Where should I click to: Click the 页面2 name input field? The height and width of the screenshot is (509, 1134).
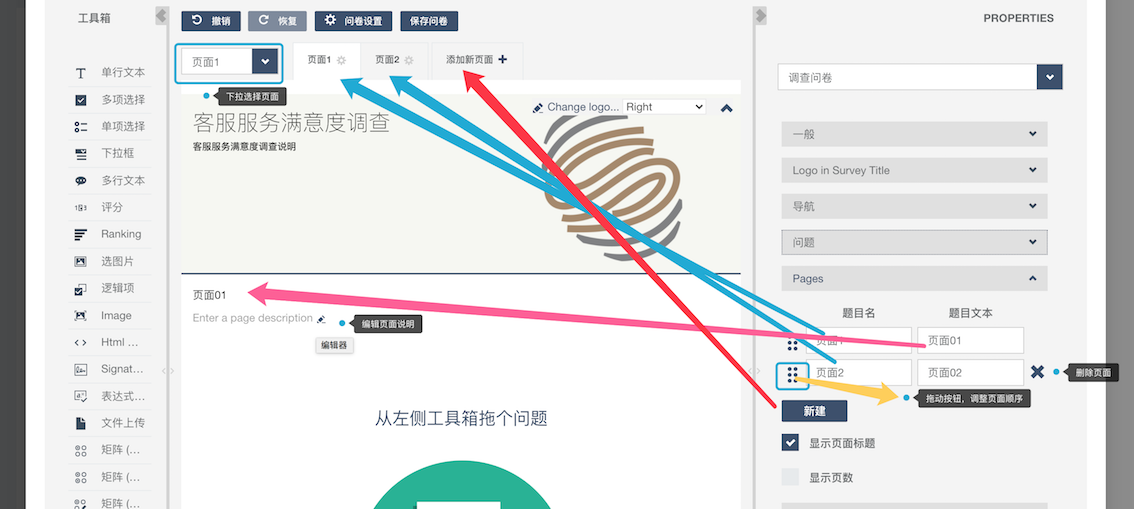(x=858, y=372)
